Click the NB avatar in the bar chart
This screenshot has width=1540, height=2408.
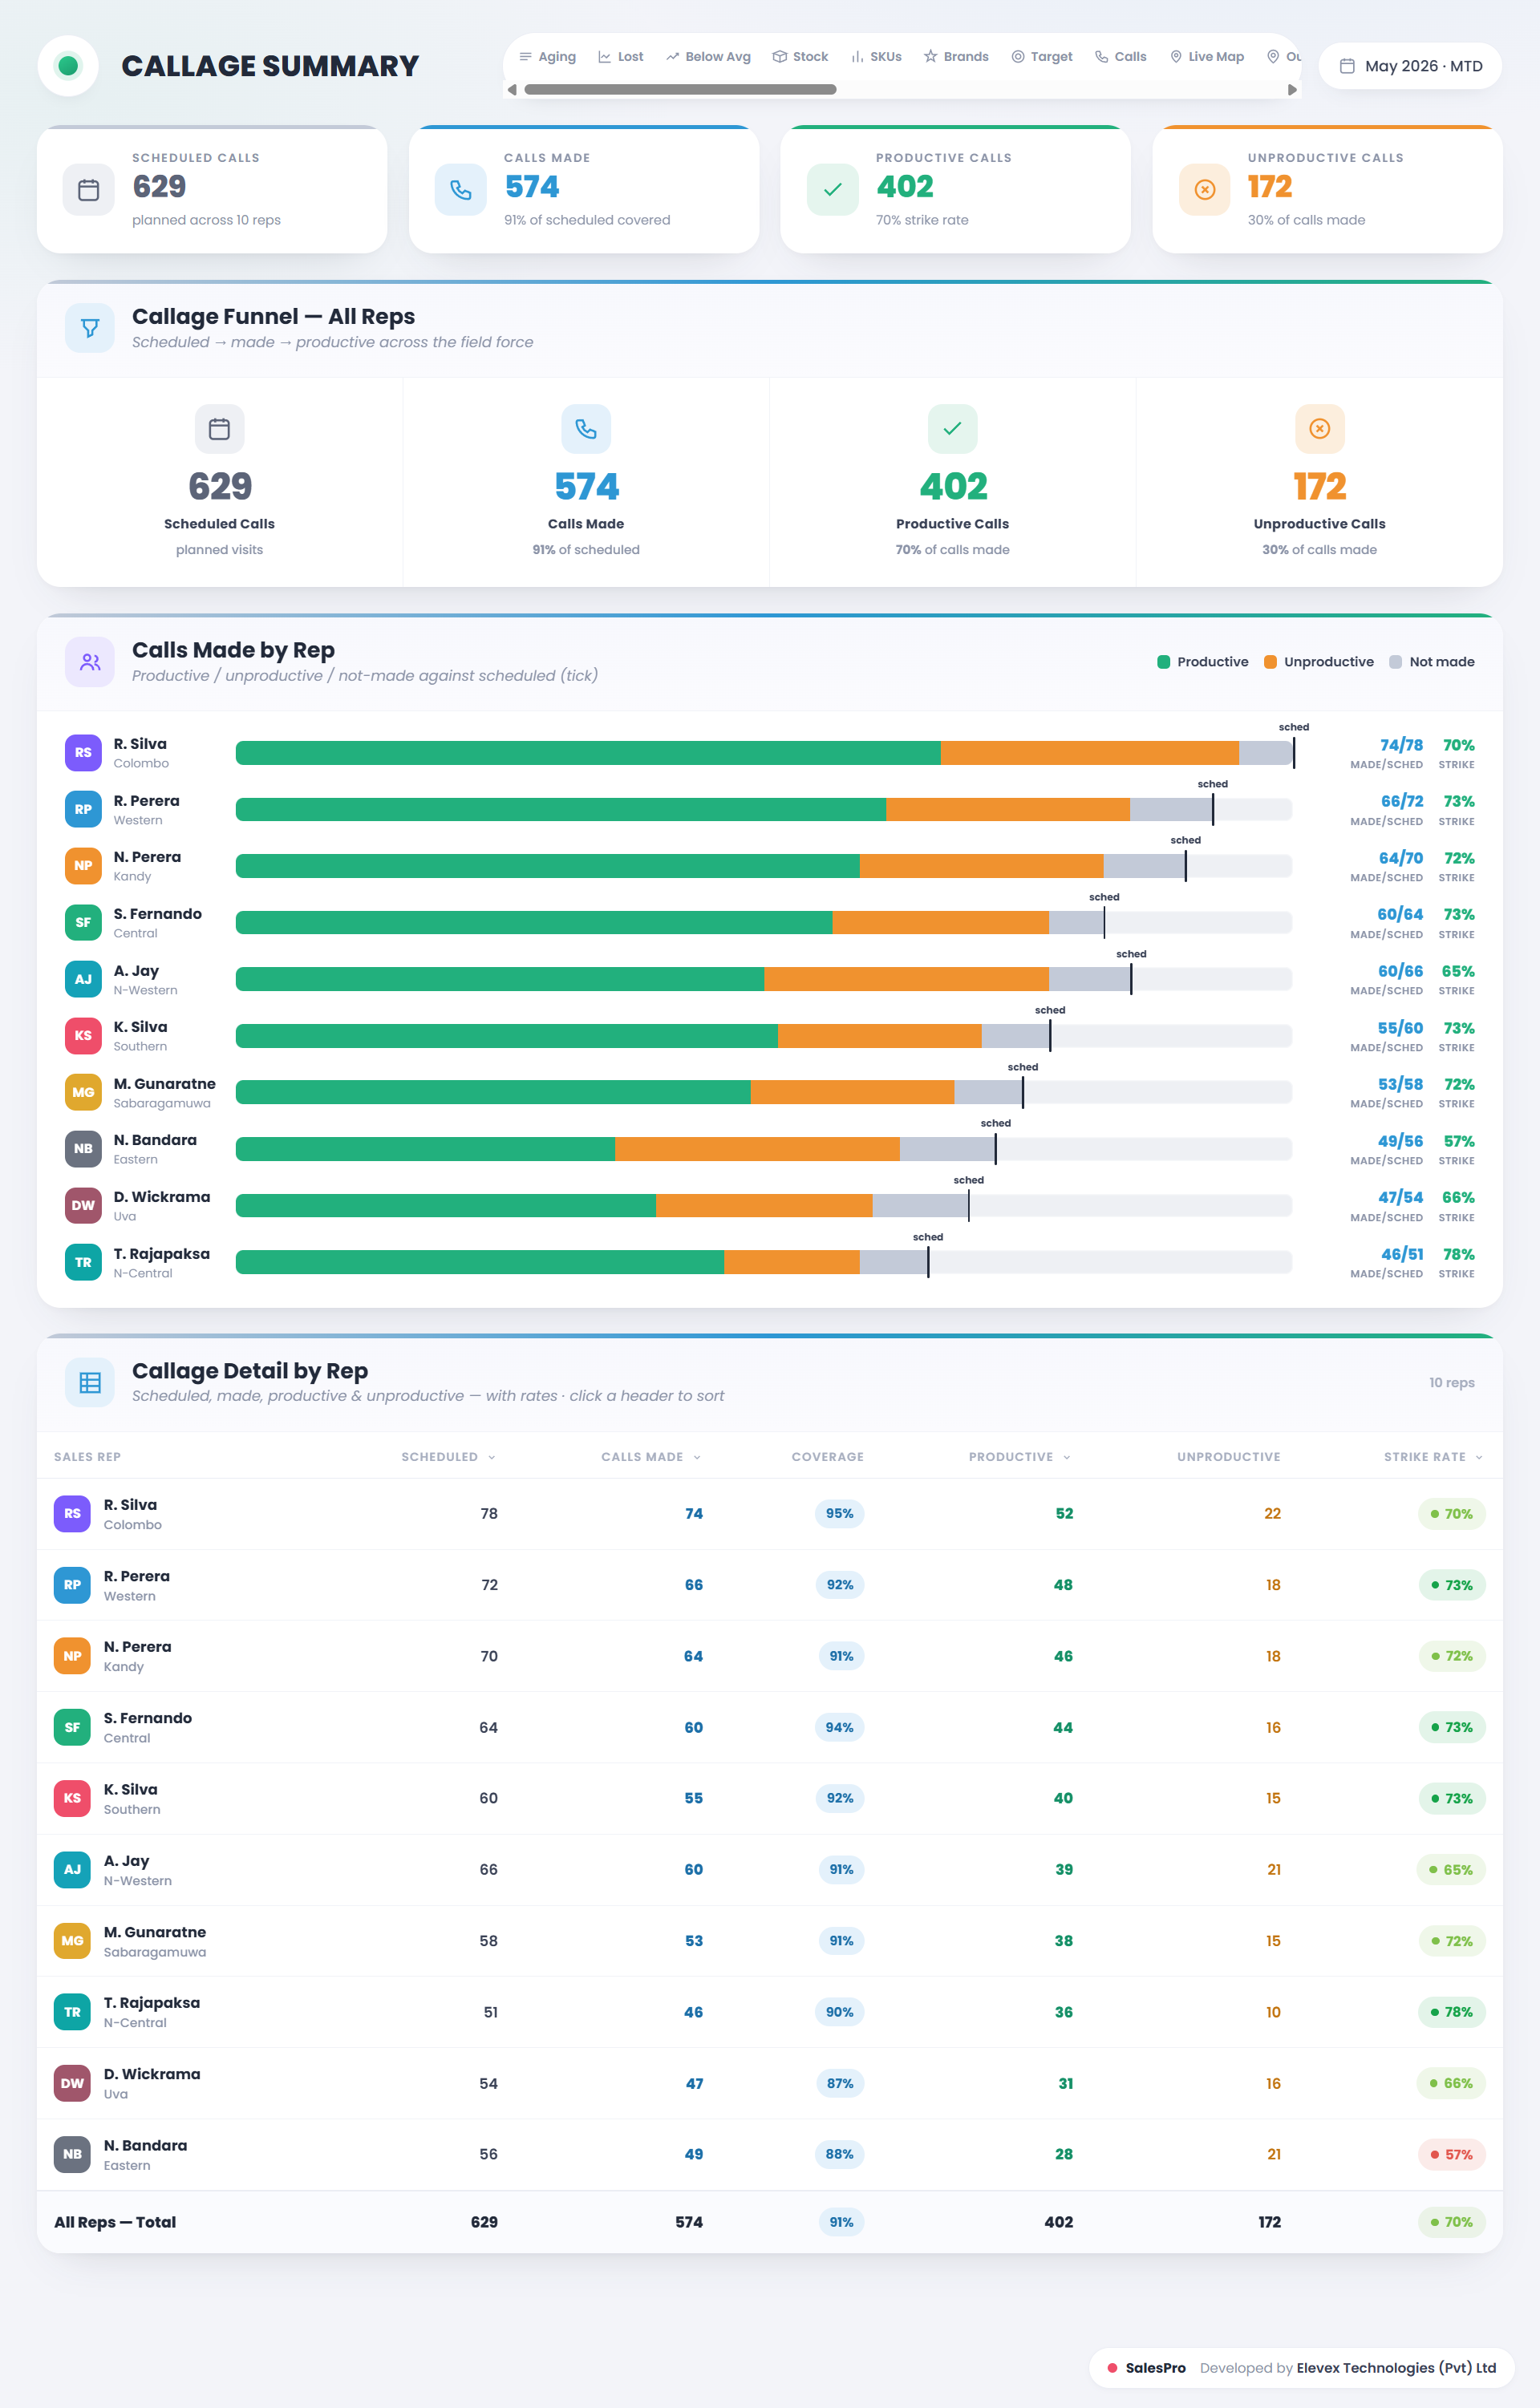pos(83,1149)
